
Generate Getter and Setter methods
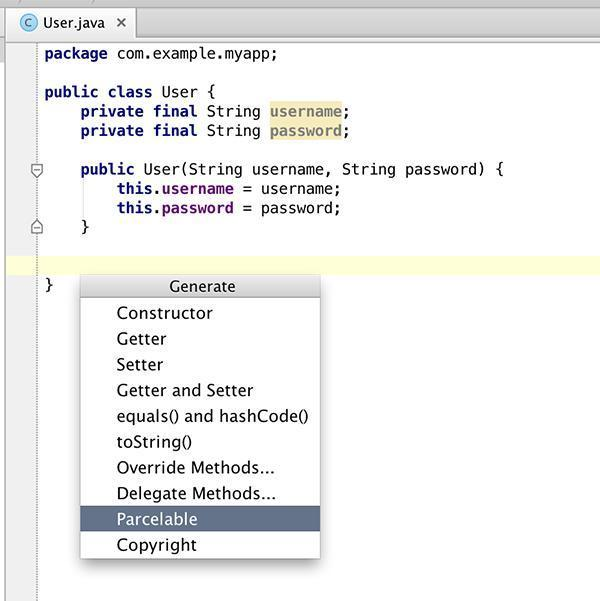pos(184,391)
